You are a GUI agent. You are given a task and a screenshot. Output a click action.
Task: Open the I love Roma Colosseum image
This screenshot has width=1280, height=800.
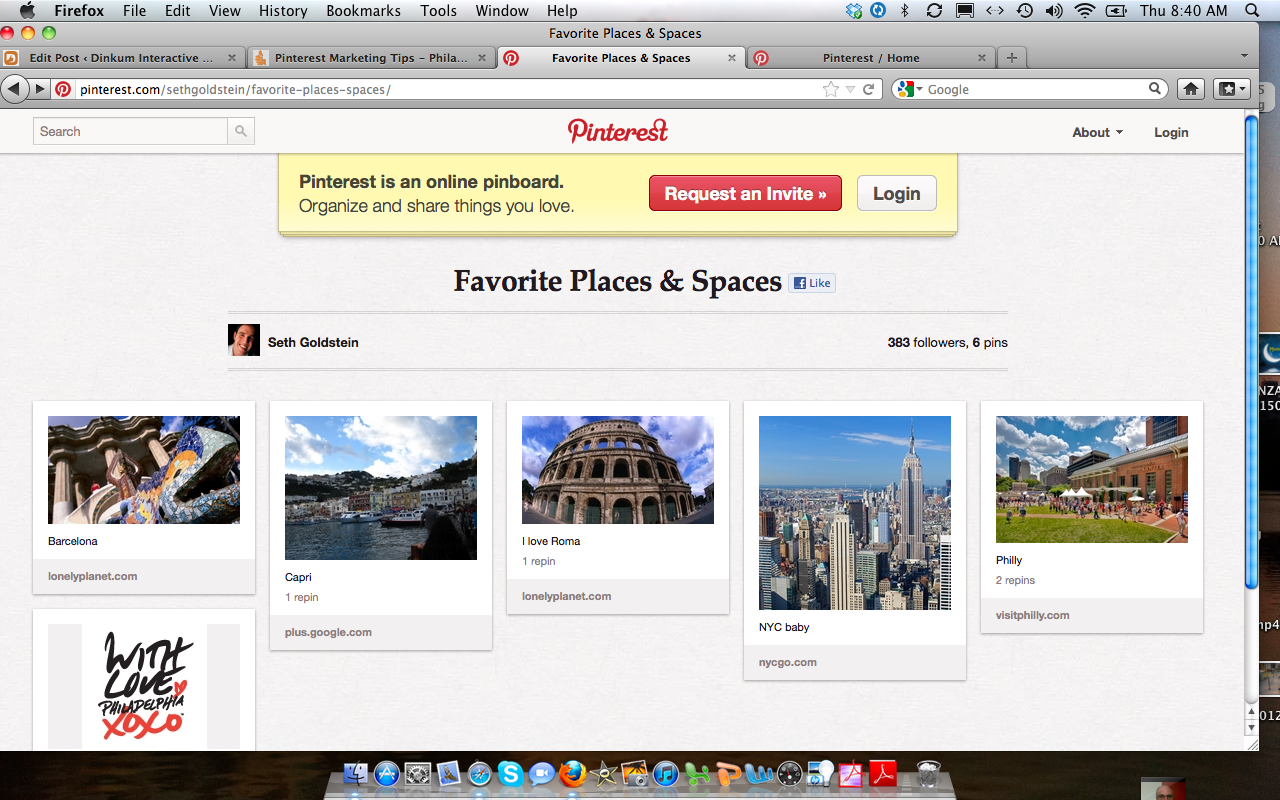[618, 470]
